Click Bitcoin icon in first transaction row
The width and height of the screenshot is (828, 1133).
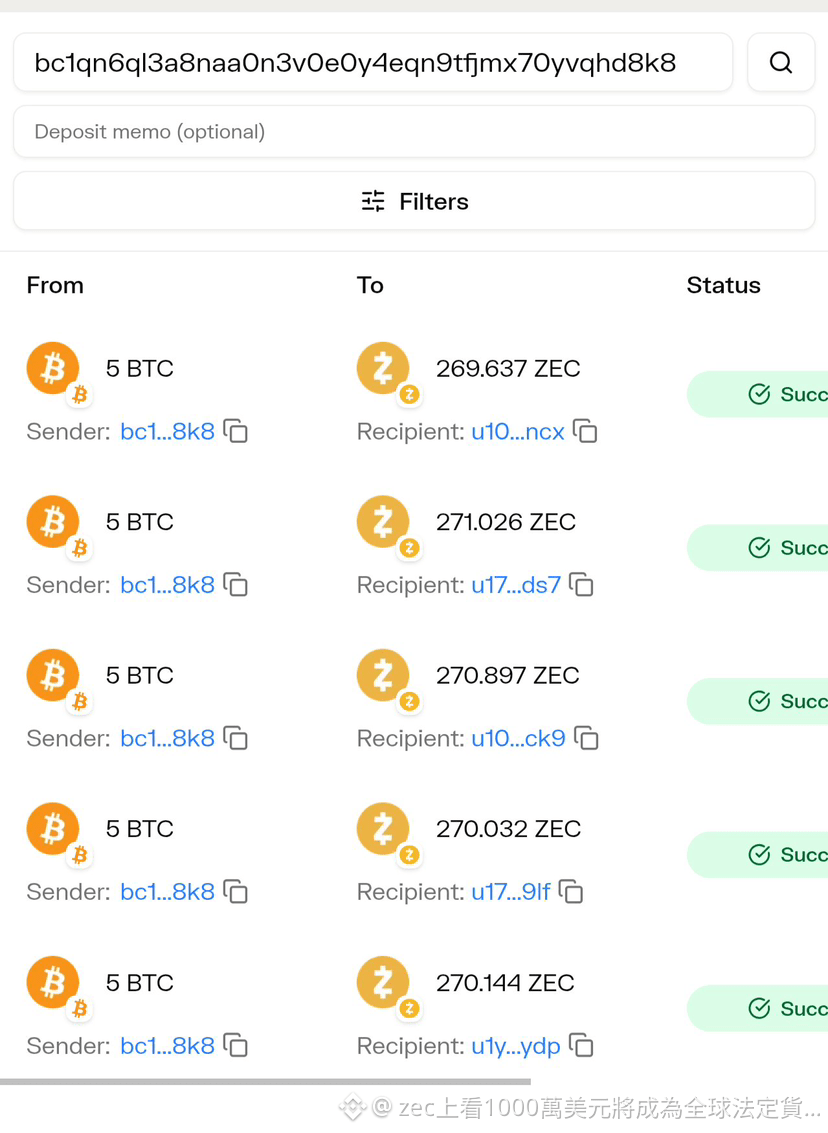coord(53,368)
